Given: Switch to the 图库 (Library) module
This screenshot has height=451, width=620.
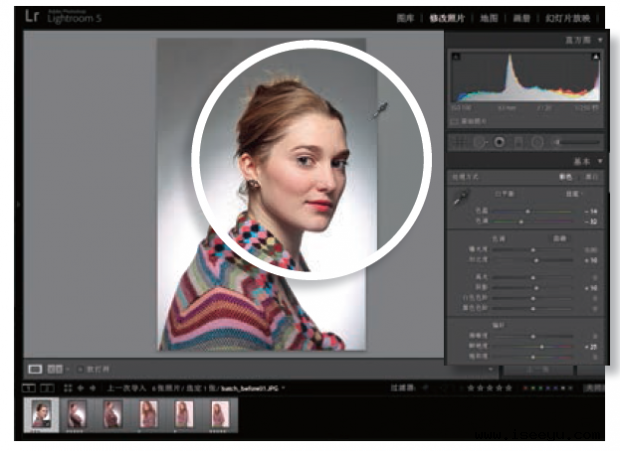Looking at the screenshot, I should [x=405, y=18].
